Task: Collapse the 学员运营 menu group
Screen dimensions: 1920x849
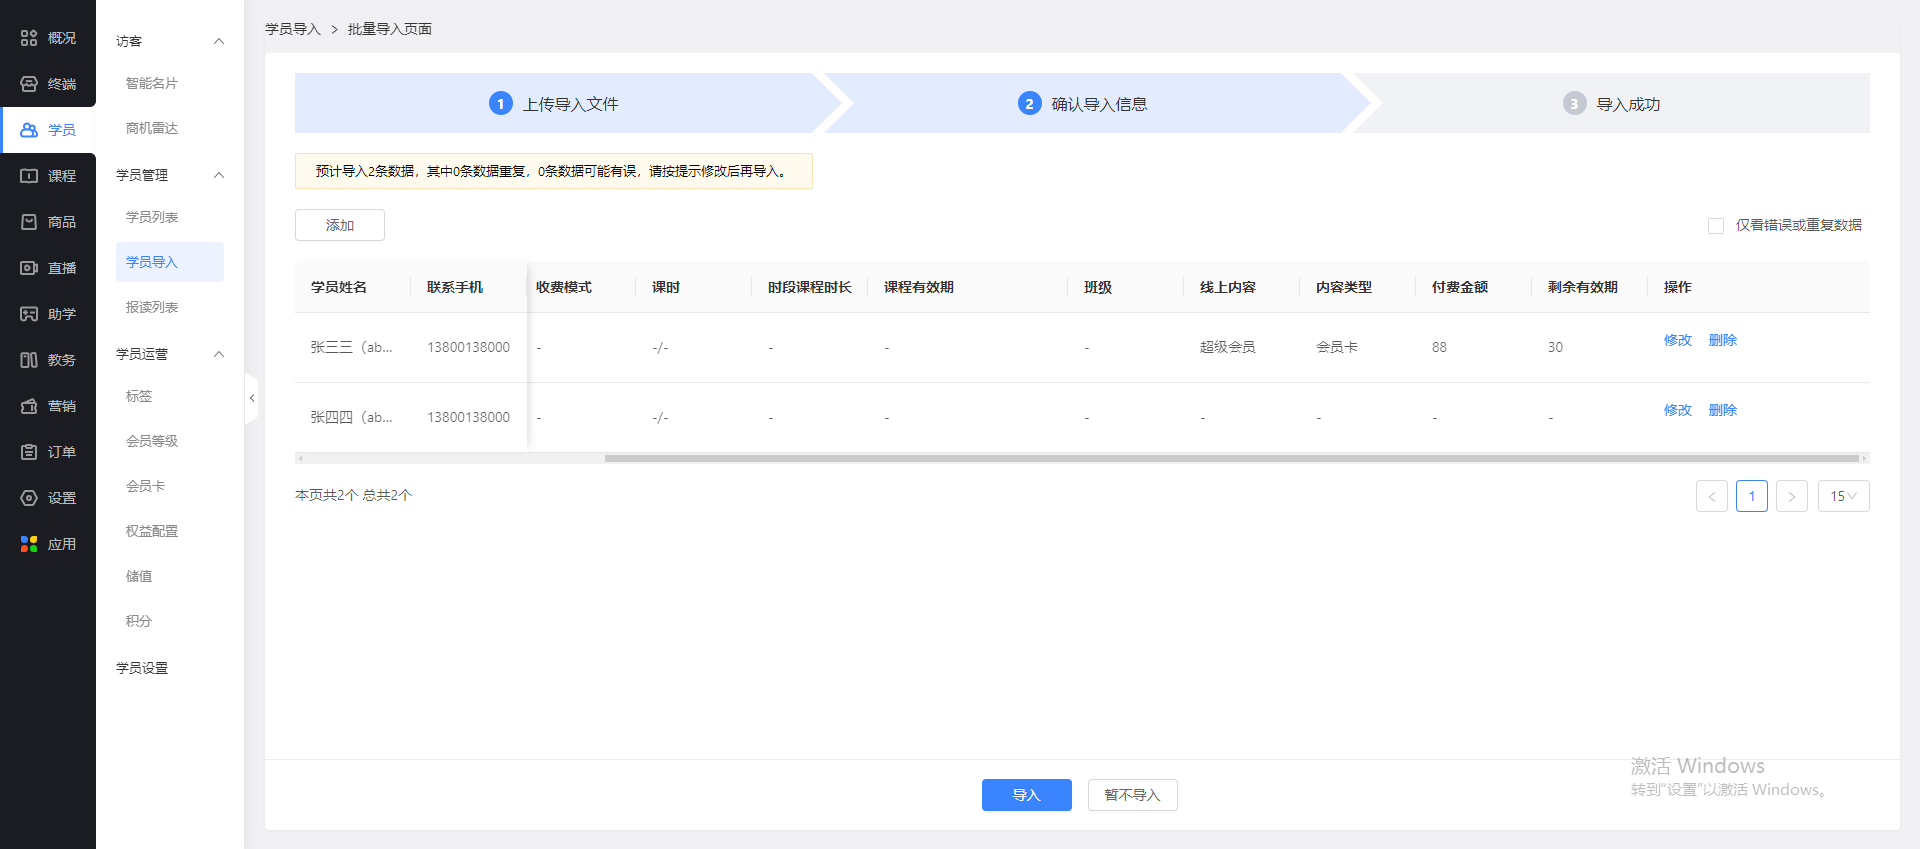Action: pos(219,354)
